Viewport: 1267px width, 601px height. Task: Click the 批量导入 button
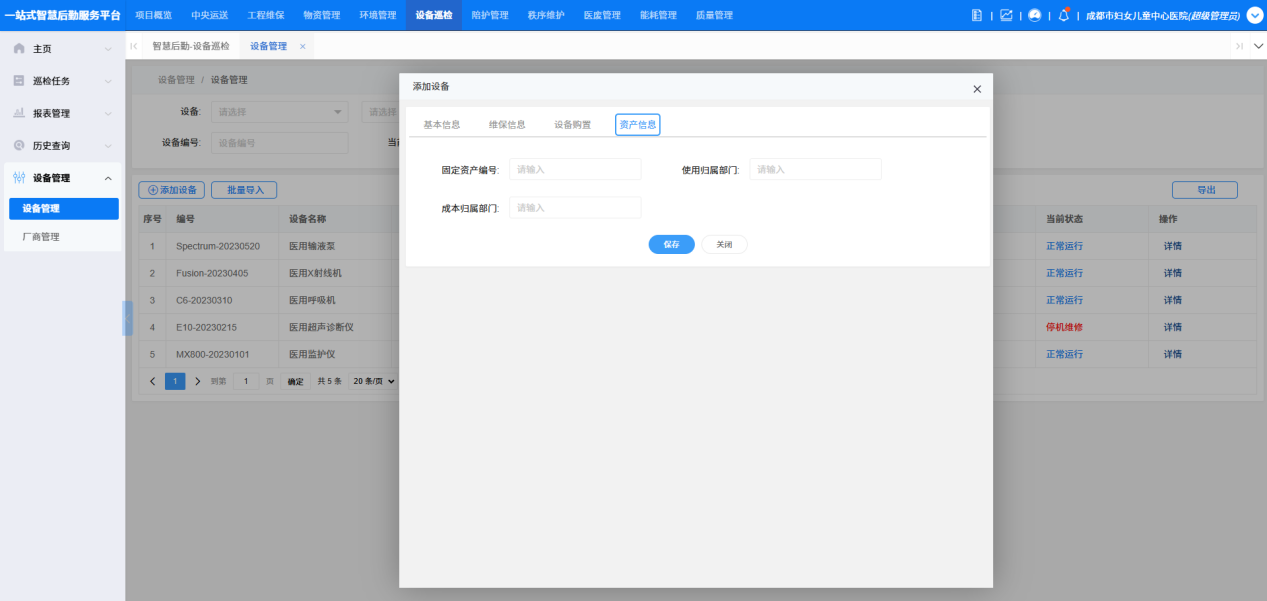coord(245,189)
